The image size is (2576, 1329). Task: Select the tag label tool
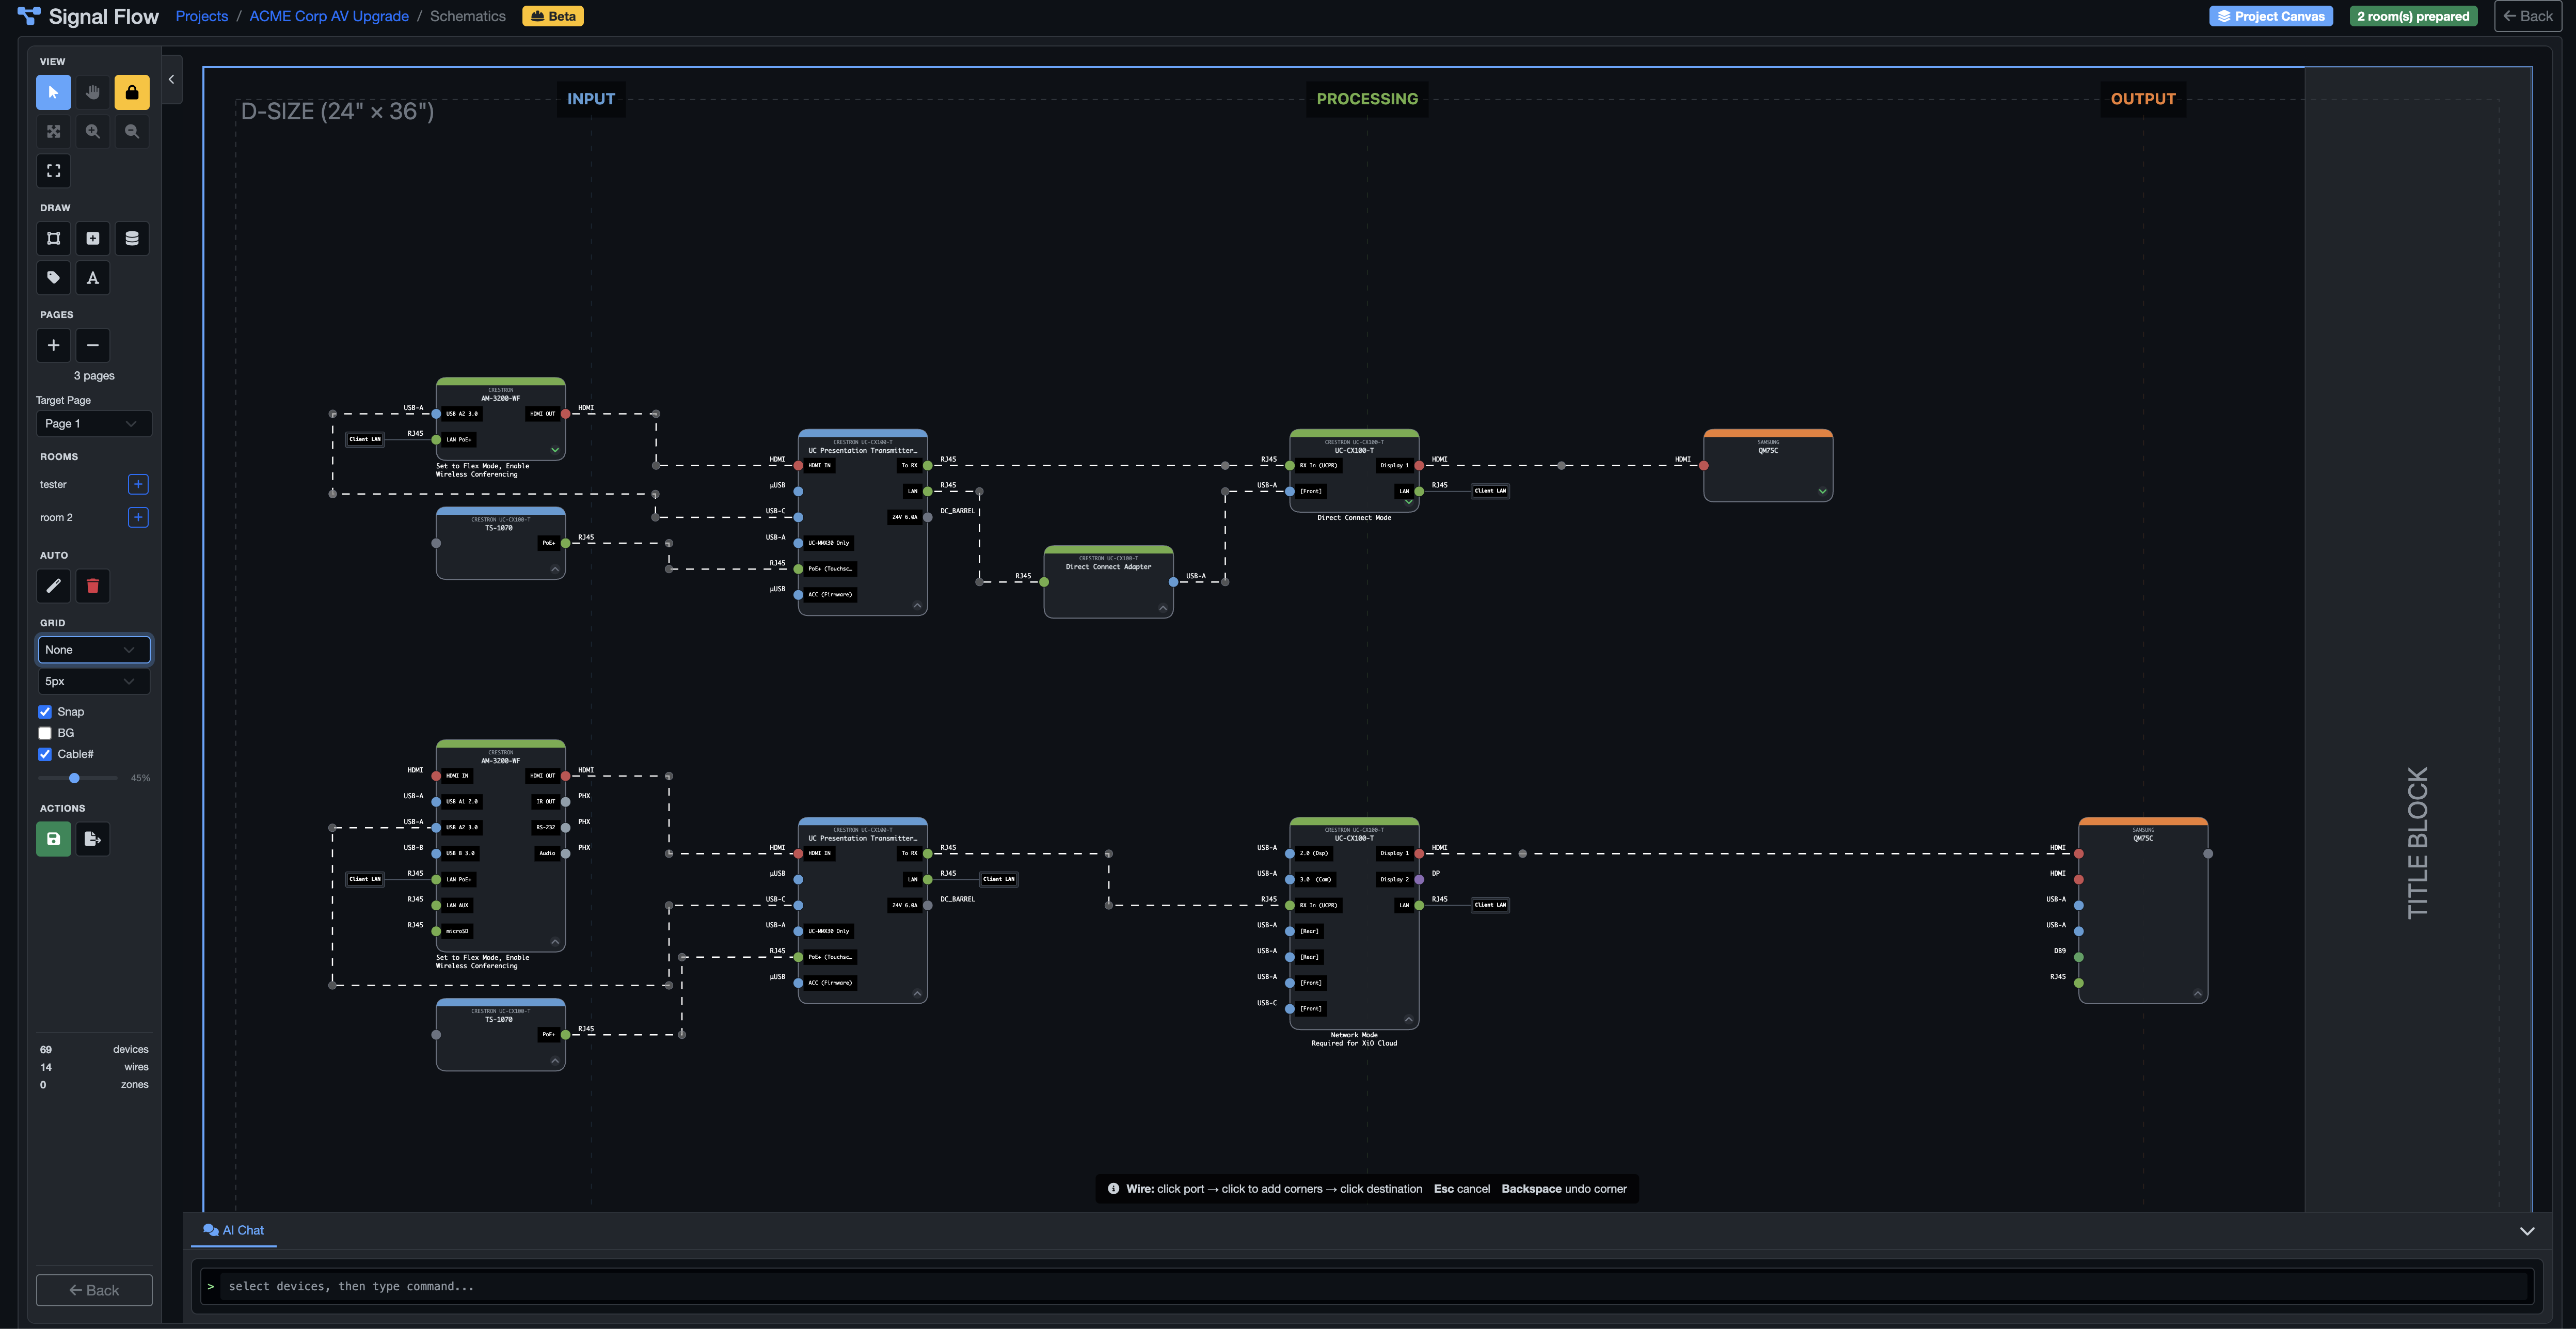pos(54,277)
